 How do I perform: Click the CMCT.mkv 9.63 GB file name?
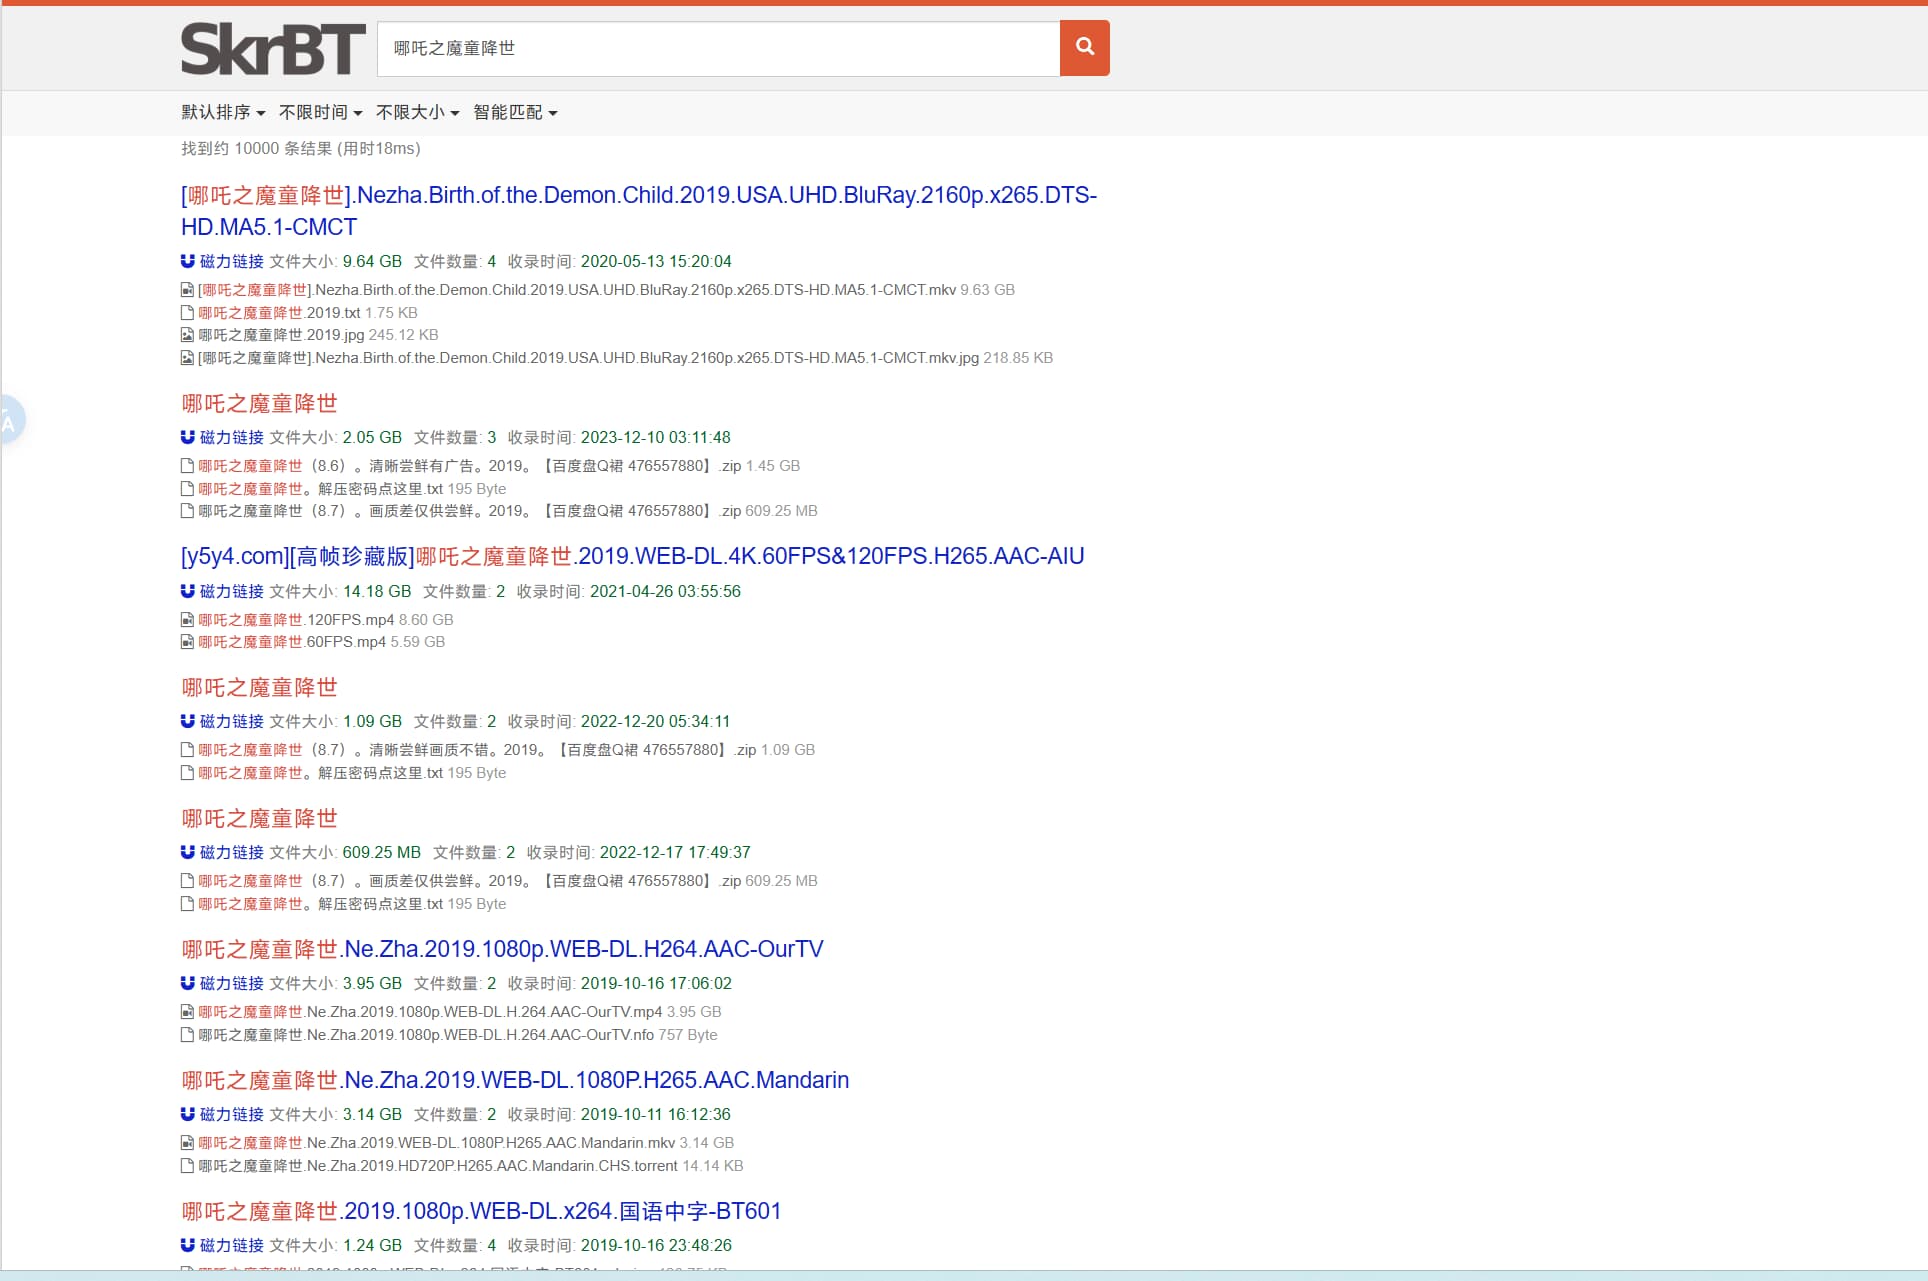(577, 290)
